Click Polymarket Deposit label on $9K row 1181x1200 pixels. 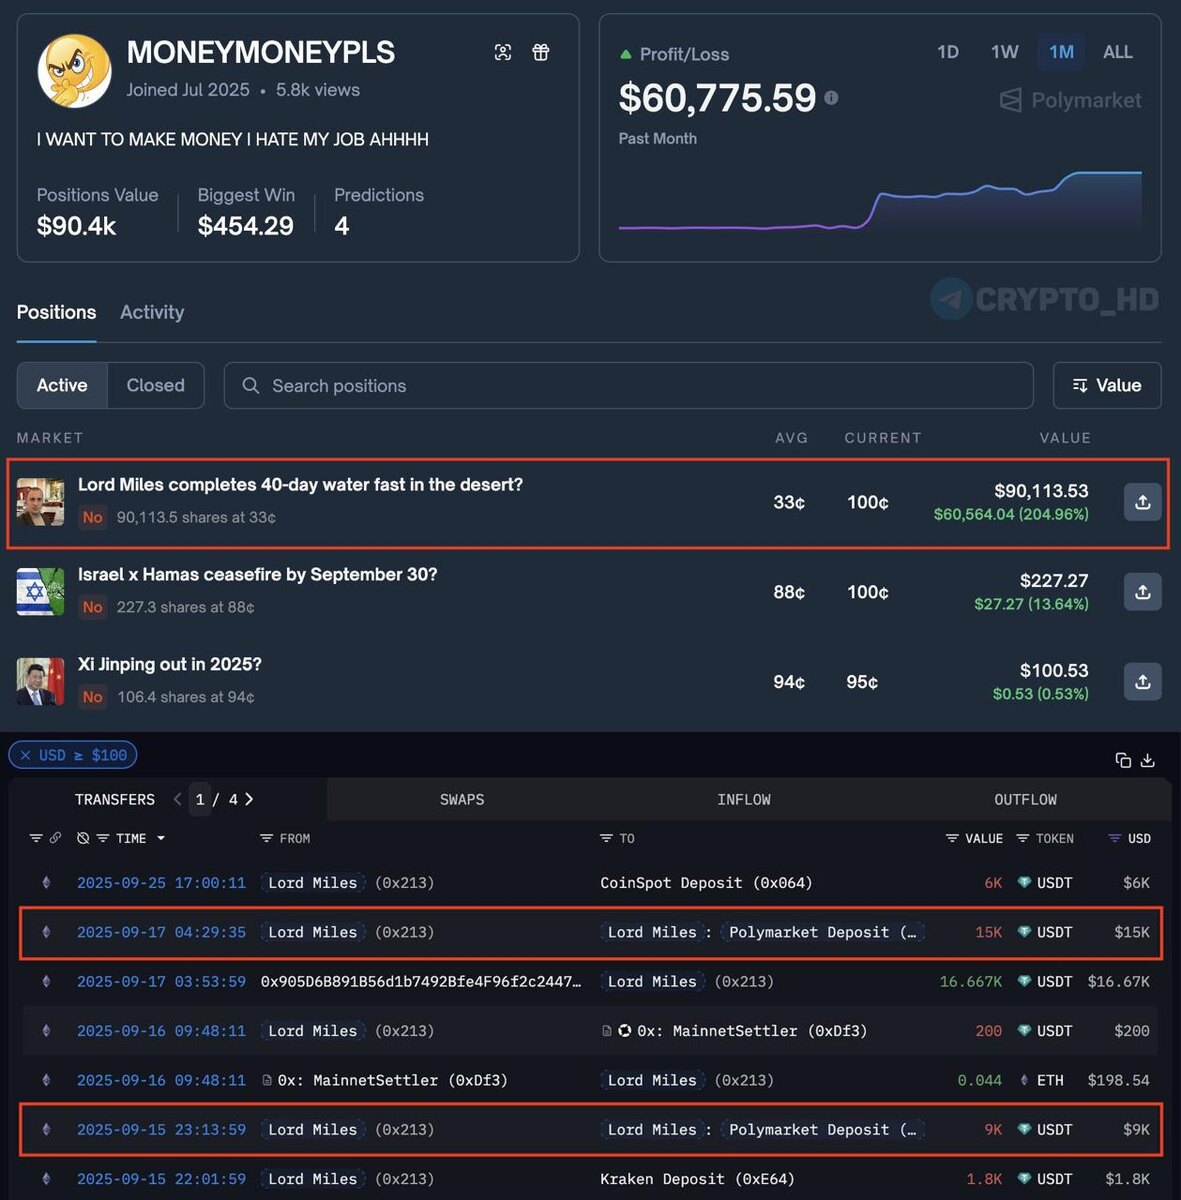click(x=822, y=1129)
